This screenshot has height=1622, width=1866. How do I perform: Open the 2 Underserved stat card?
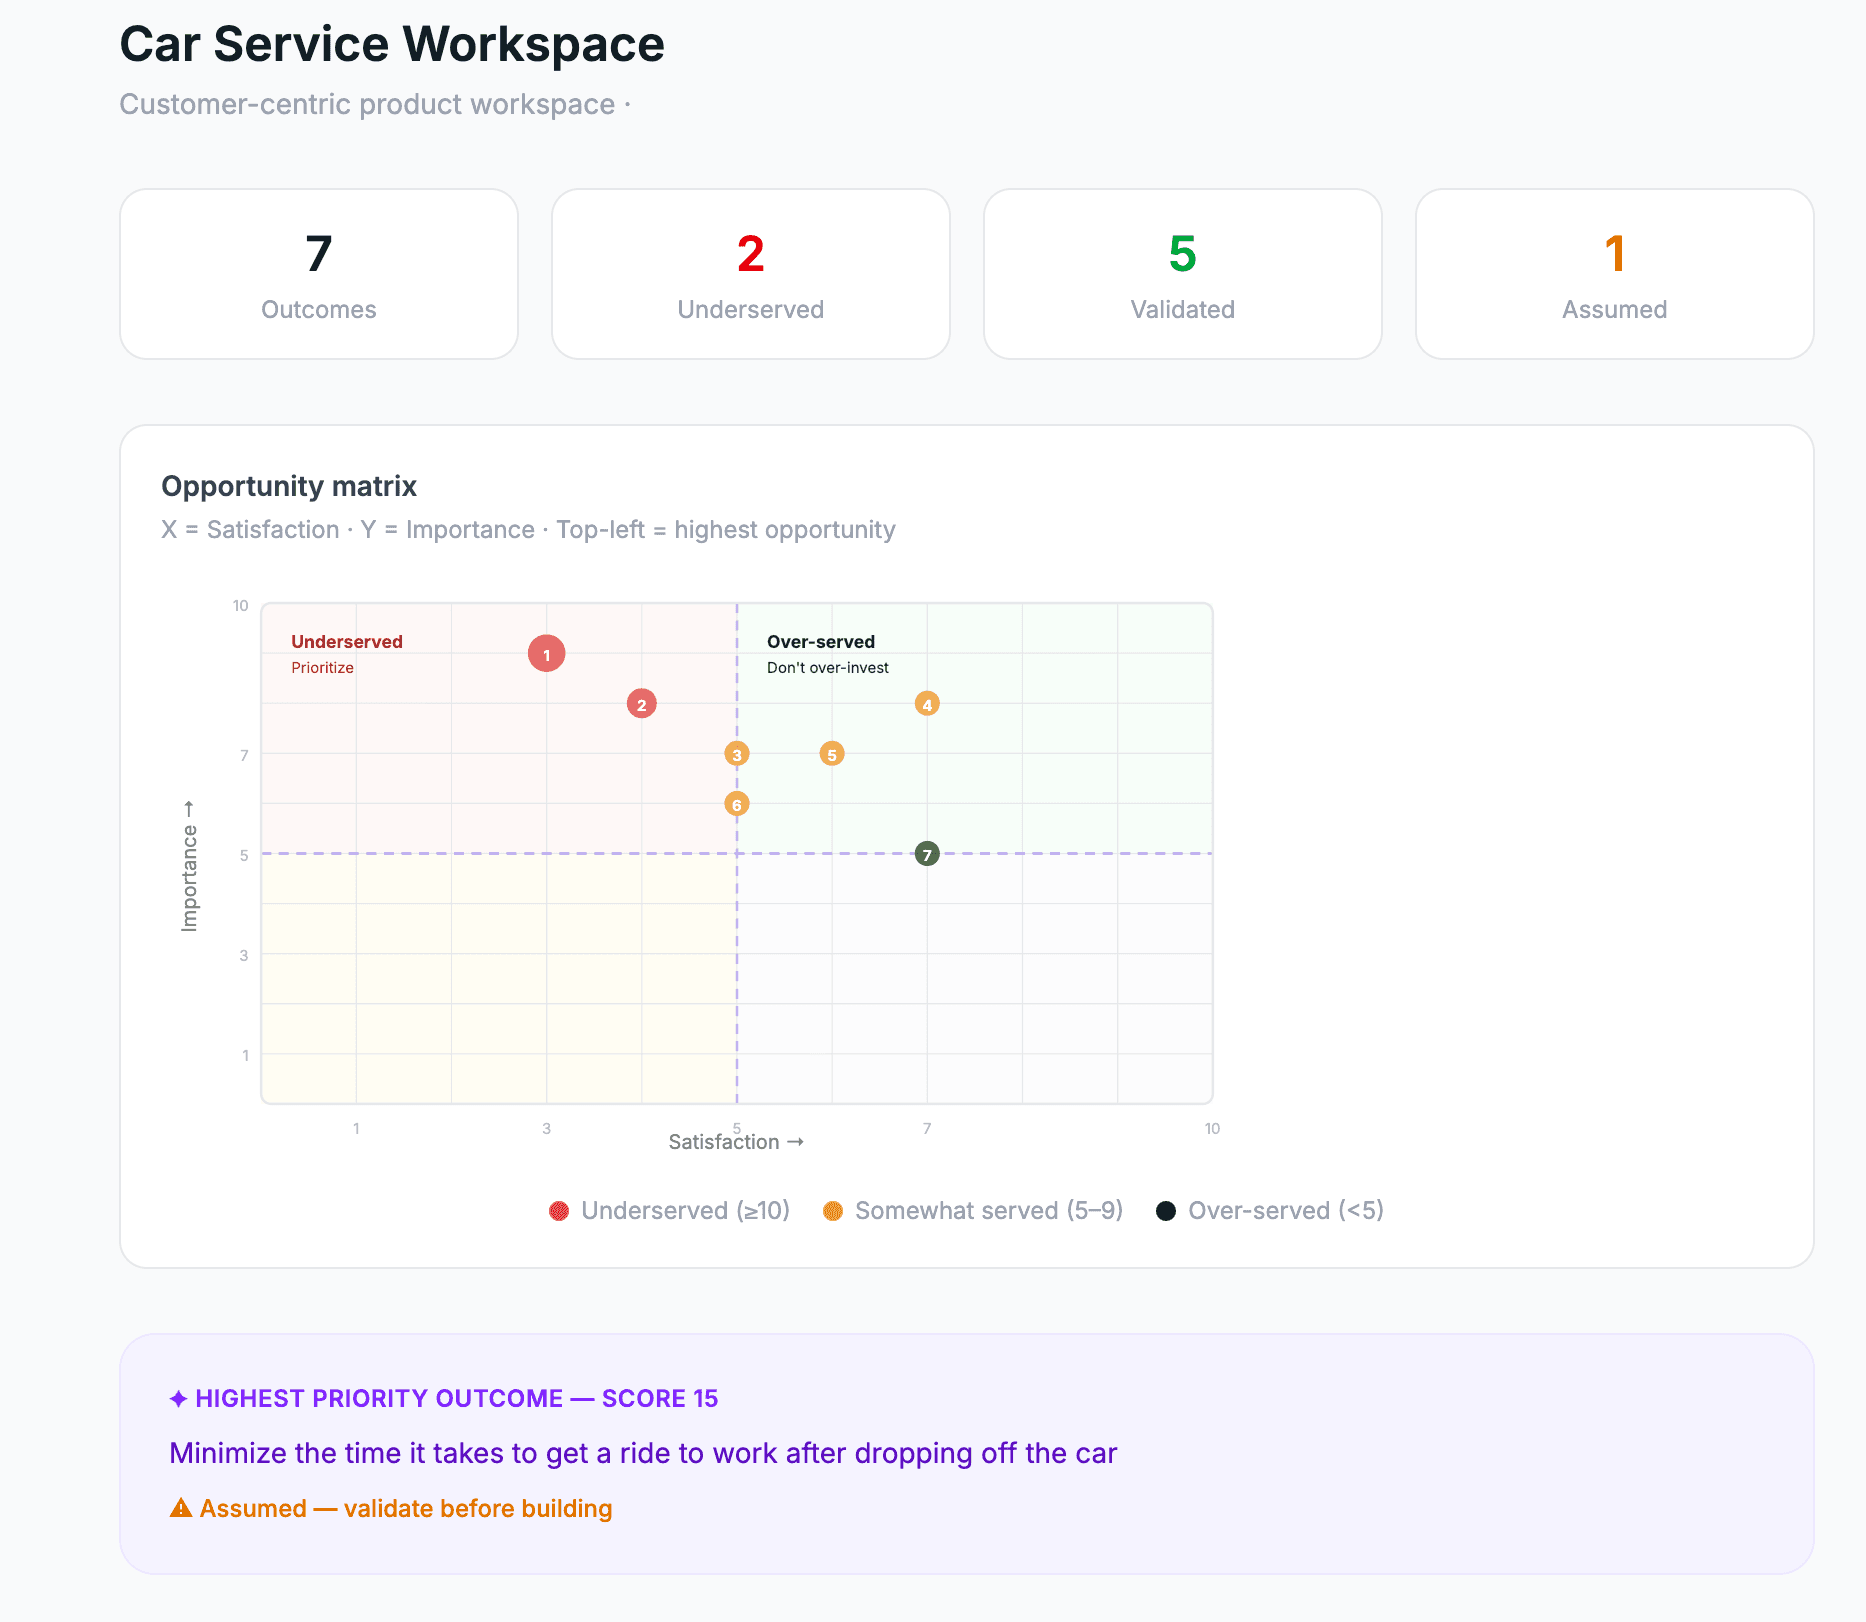click(x=751, y=274)
